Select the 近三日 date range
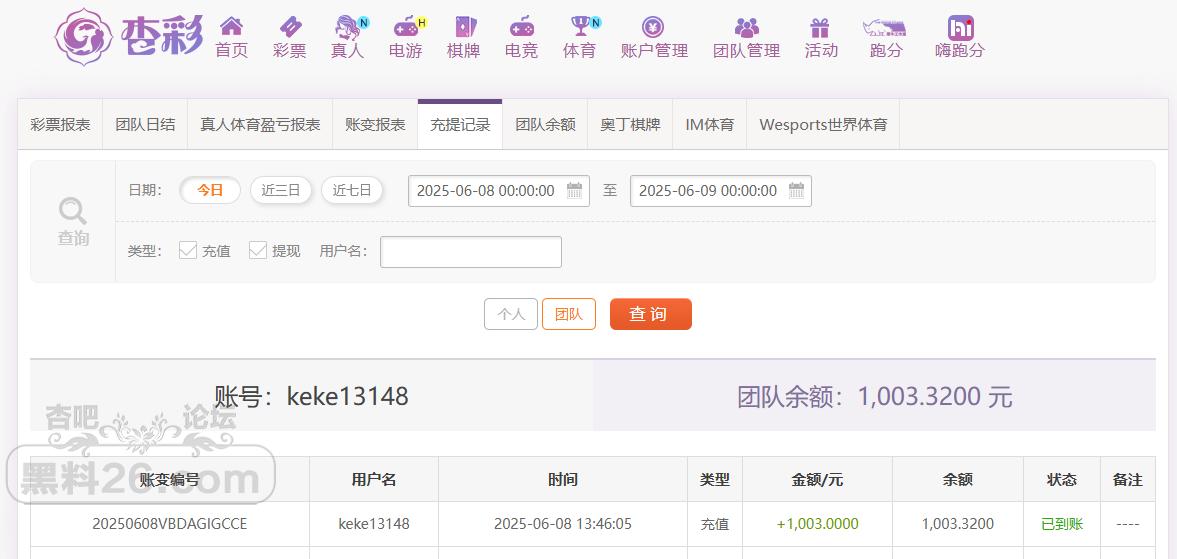This screenshot has height=559, width=1177. tap(281, 191)
